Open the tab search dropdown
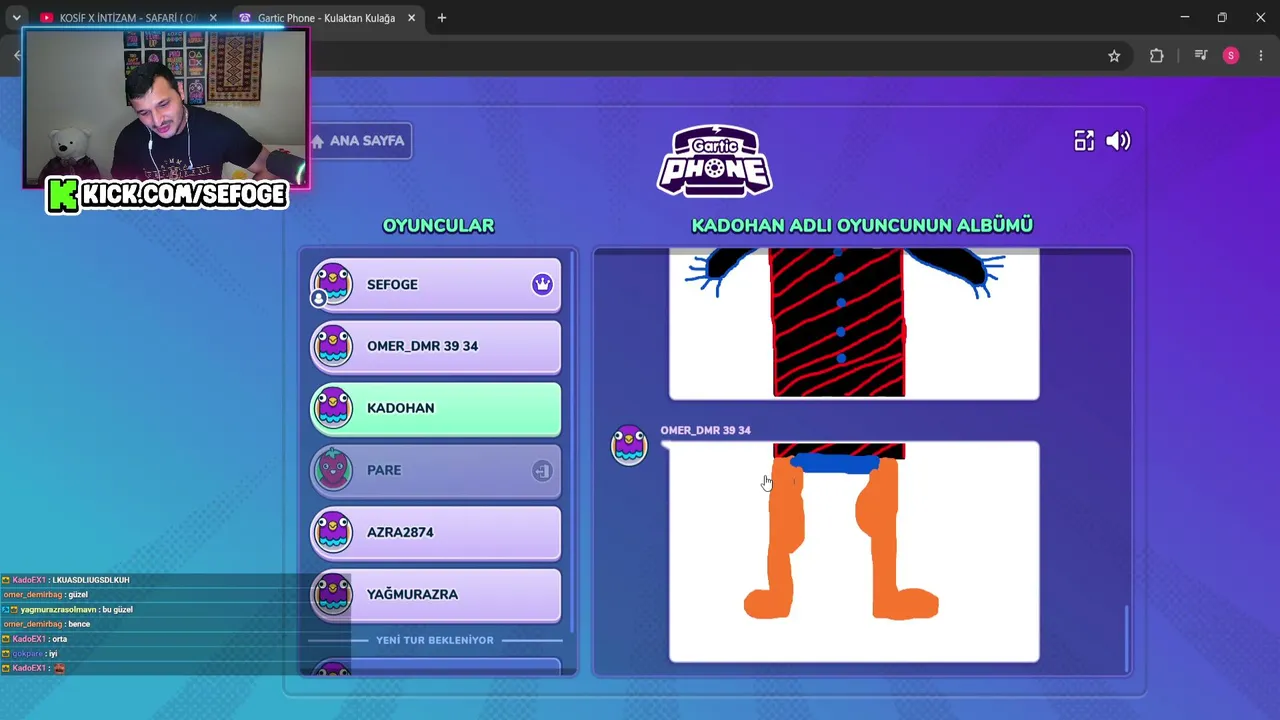 [16, 18]
